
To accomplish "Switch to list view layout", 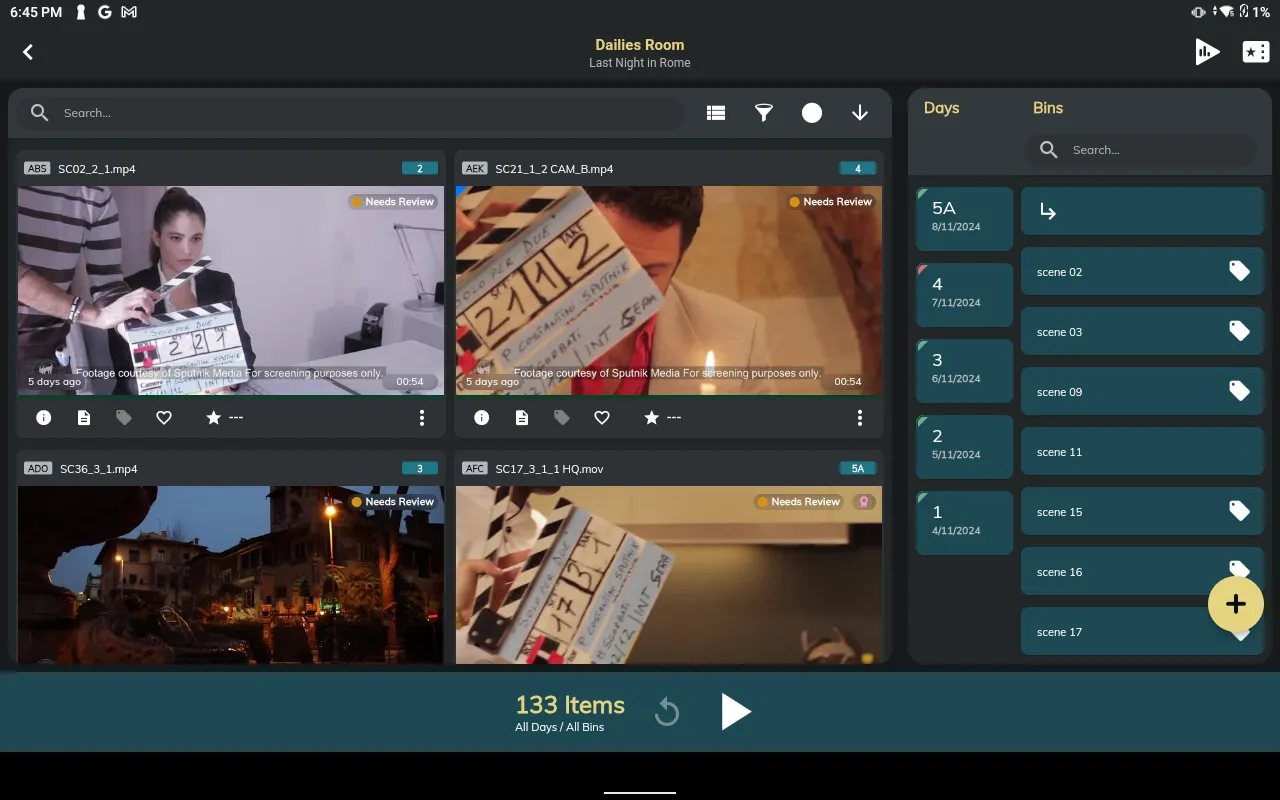I will click(x=716, y=113).
